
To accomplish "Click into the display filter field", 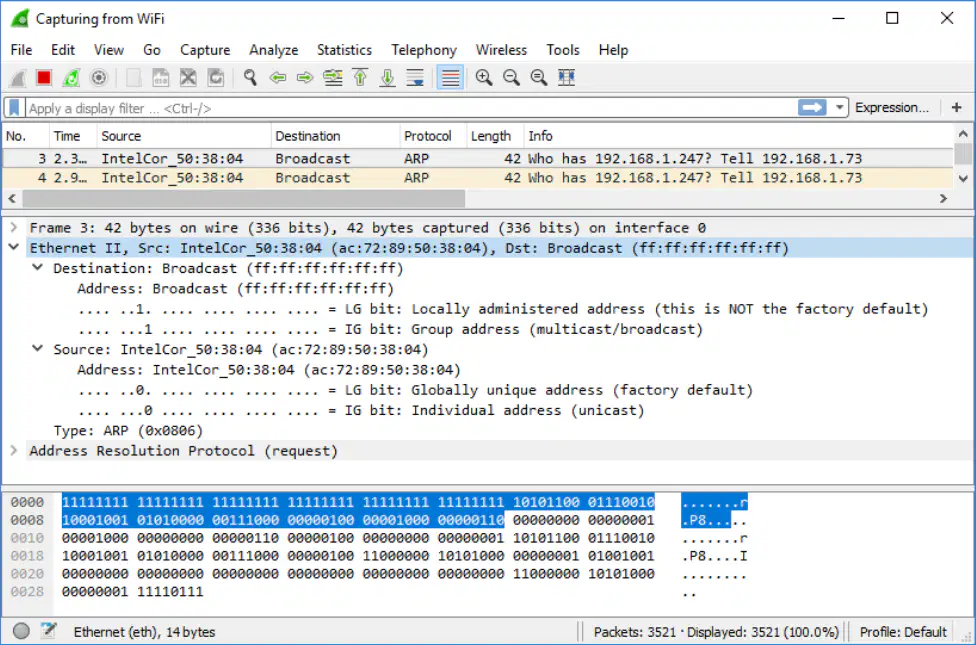I will click(411, 108).
